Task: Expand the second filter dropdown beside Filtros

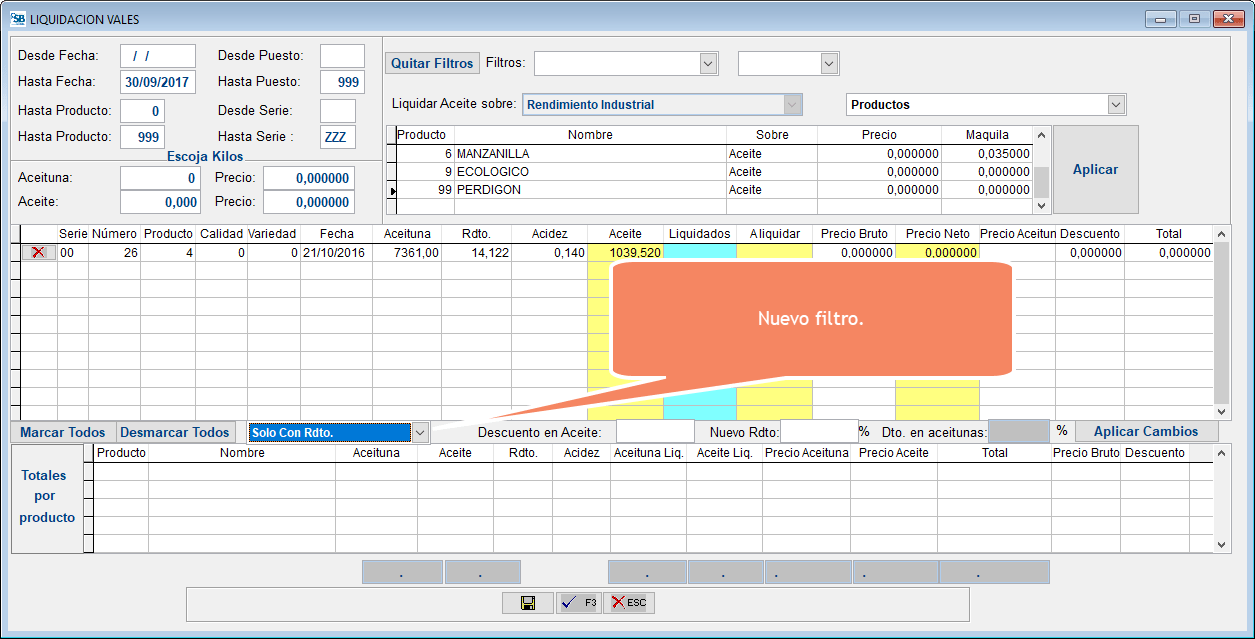Action: click(828, 64)
